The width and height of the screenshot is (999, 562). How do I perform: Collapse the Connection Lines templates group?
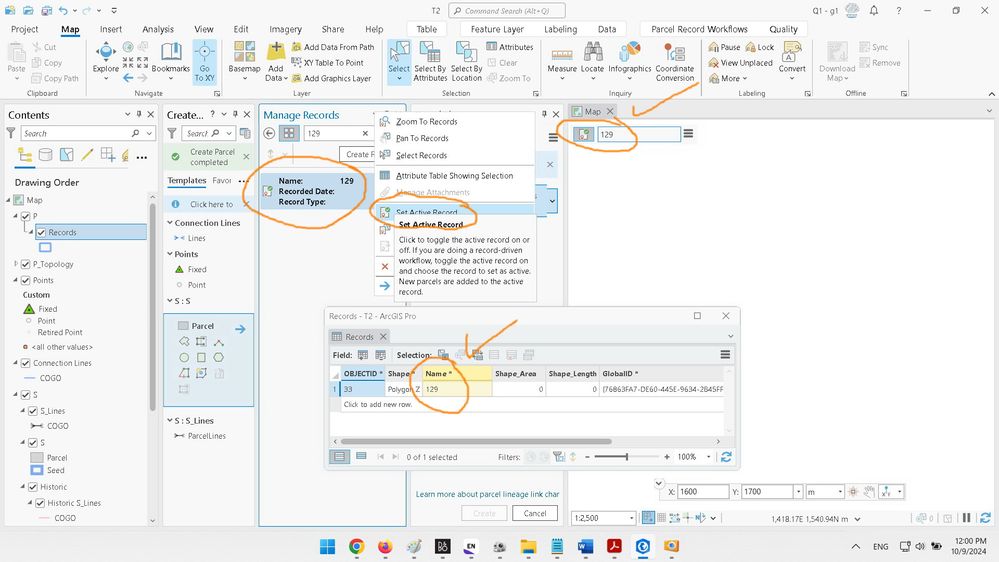pyautogui.click(x=170, y=223)
